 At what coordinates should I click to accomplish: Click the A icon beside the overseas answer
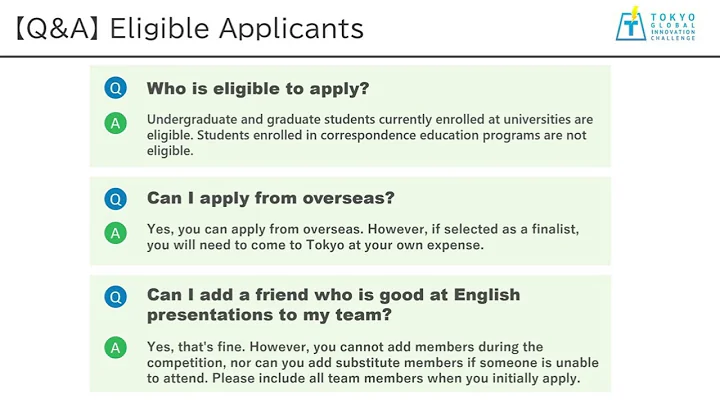[116, 233]
